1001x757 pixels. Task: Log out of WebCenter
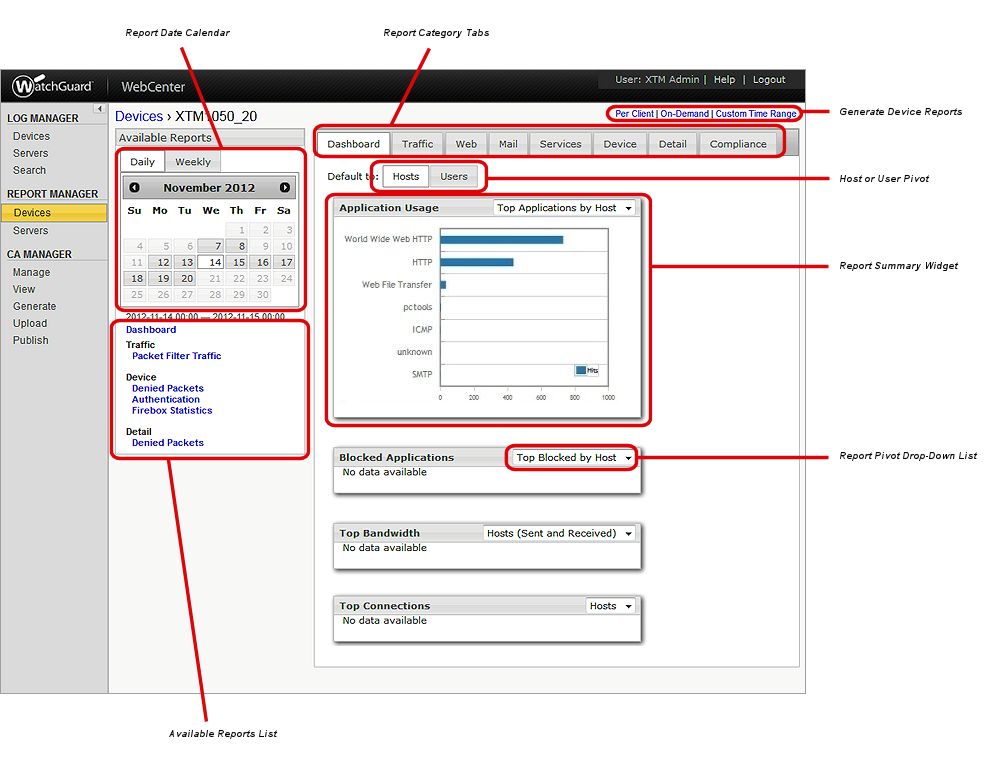tap(769, 79)
